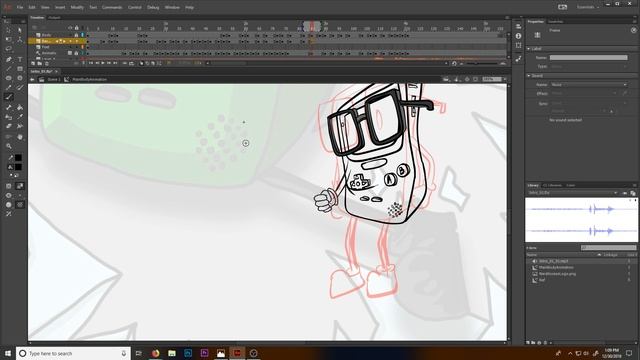Open the Commands menu

[112, 7]
